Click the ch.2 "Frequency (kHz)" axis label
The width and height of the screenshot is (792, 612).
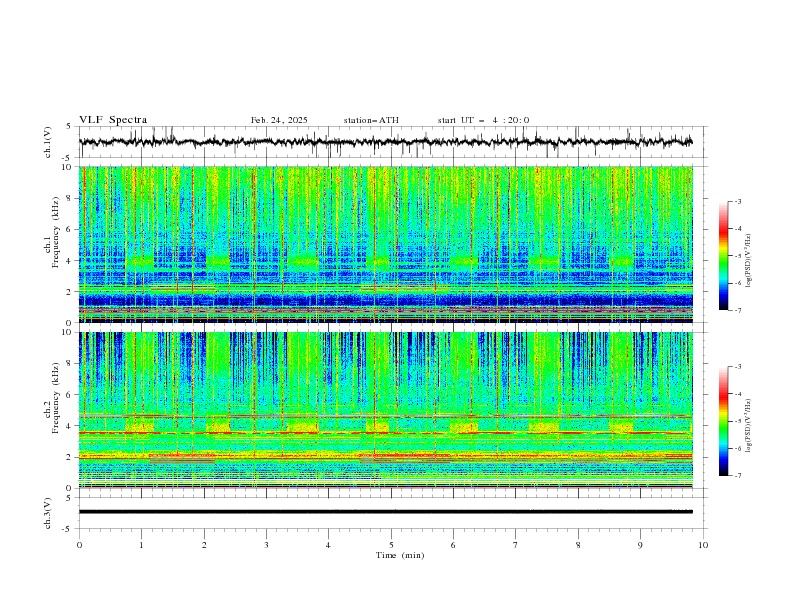[x=56, y=397]
